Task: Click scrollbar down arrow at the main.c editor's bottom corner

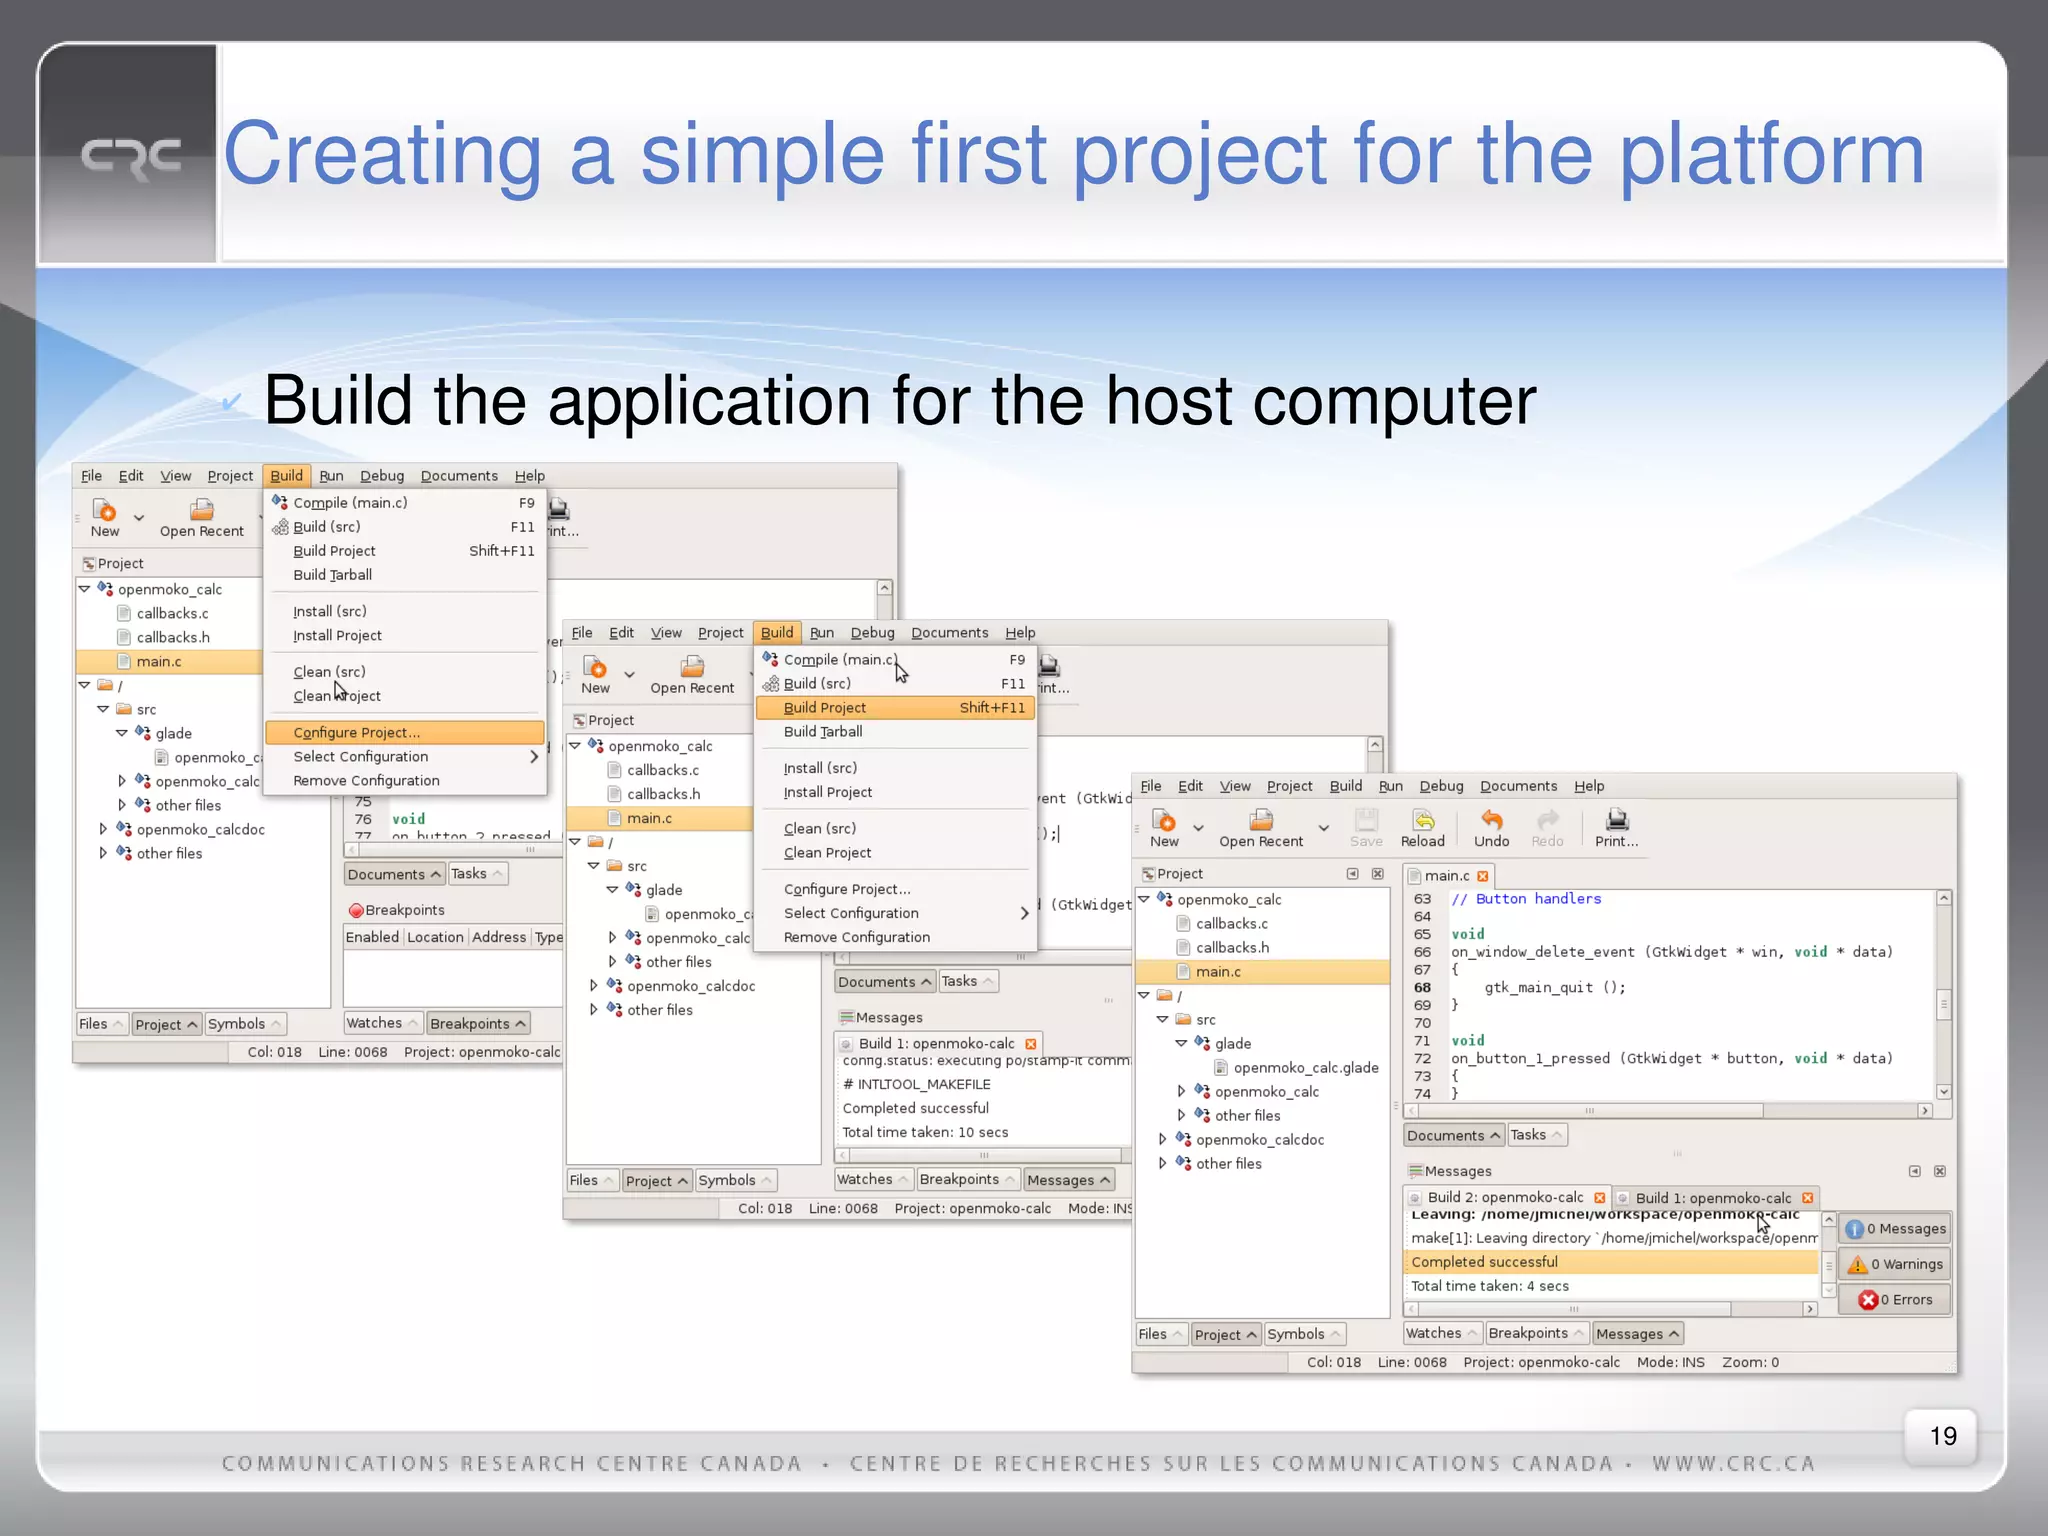Action: 1944,1092
